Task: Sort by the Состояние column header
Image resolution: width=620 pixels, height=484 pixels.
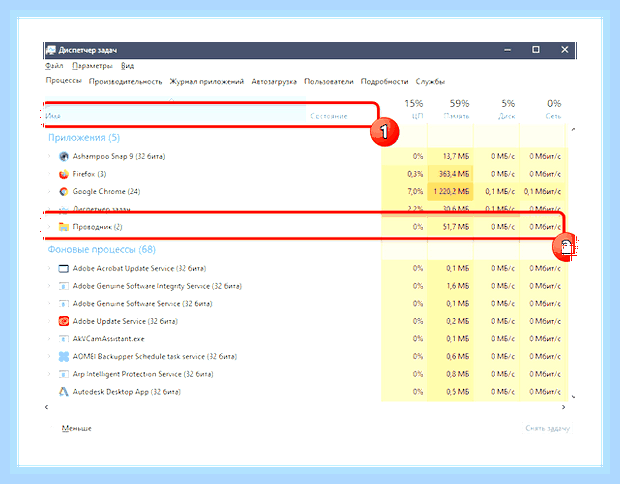Action: 329,116
